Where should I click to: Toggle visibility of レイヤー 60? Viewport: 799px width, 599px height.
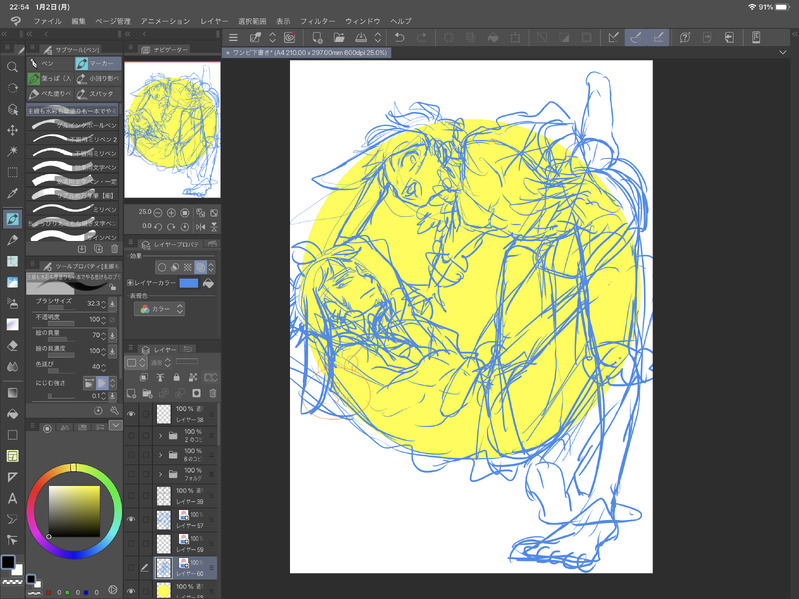pos(131,567)
